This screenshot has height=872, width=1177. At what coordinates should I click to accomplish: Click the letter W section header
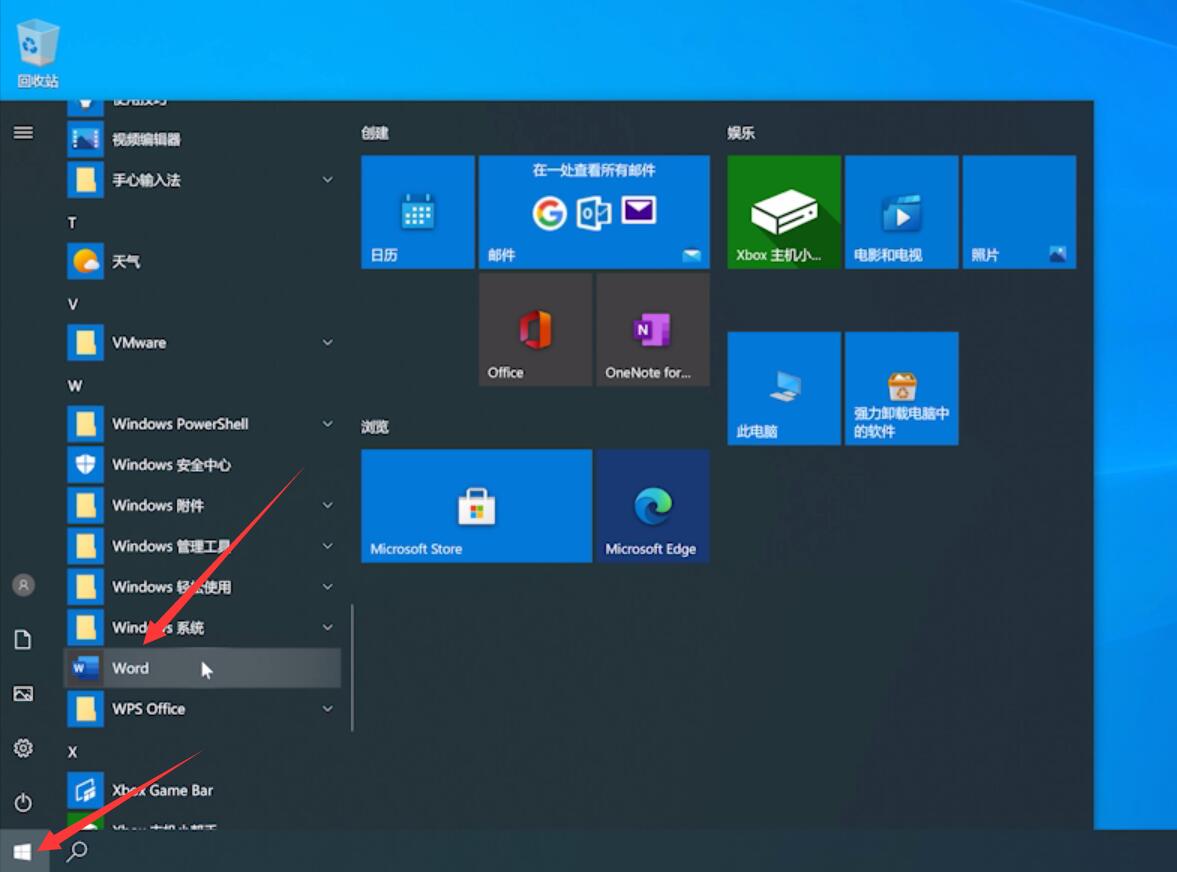coord(74,386)
